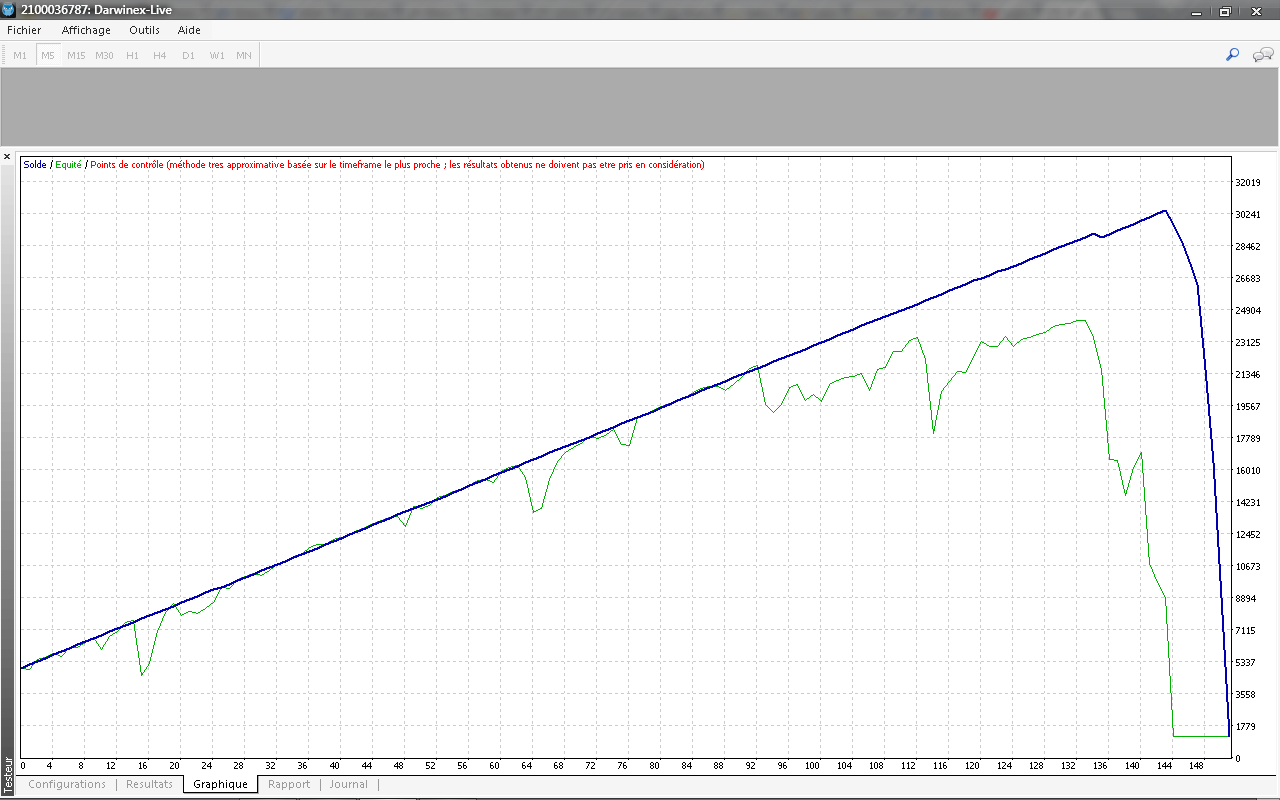The height and width of the screenshot is (800, 1280).
Task: Open the Affichage menu
Action: [86, 30]
